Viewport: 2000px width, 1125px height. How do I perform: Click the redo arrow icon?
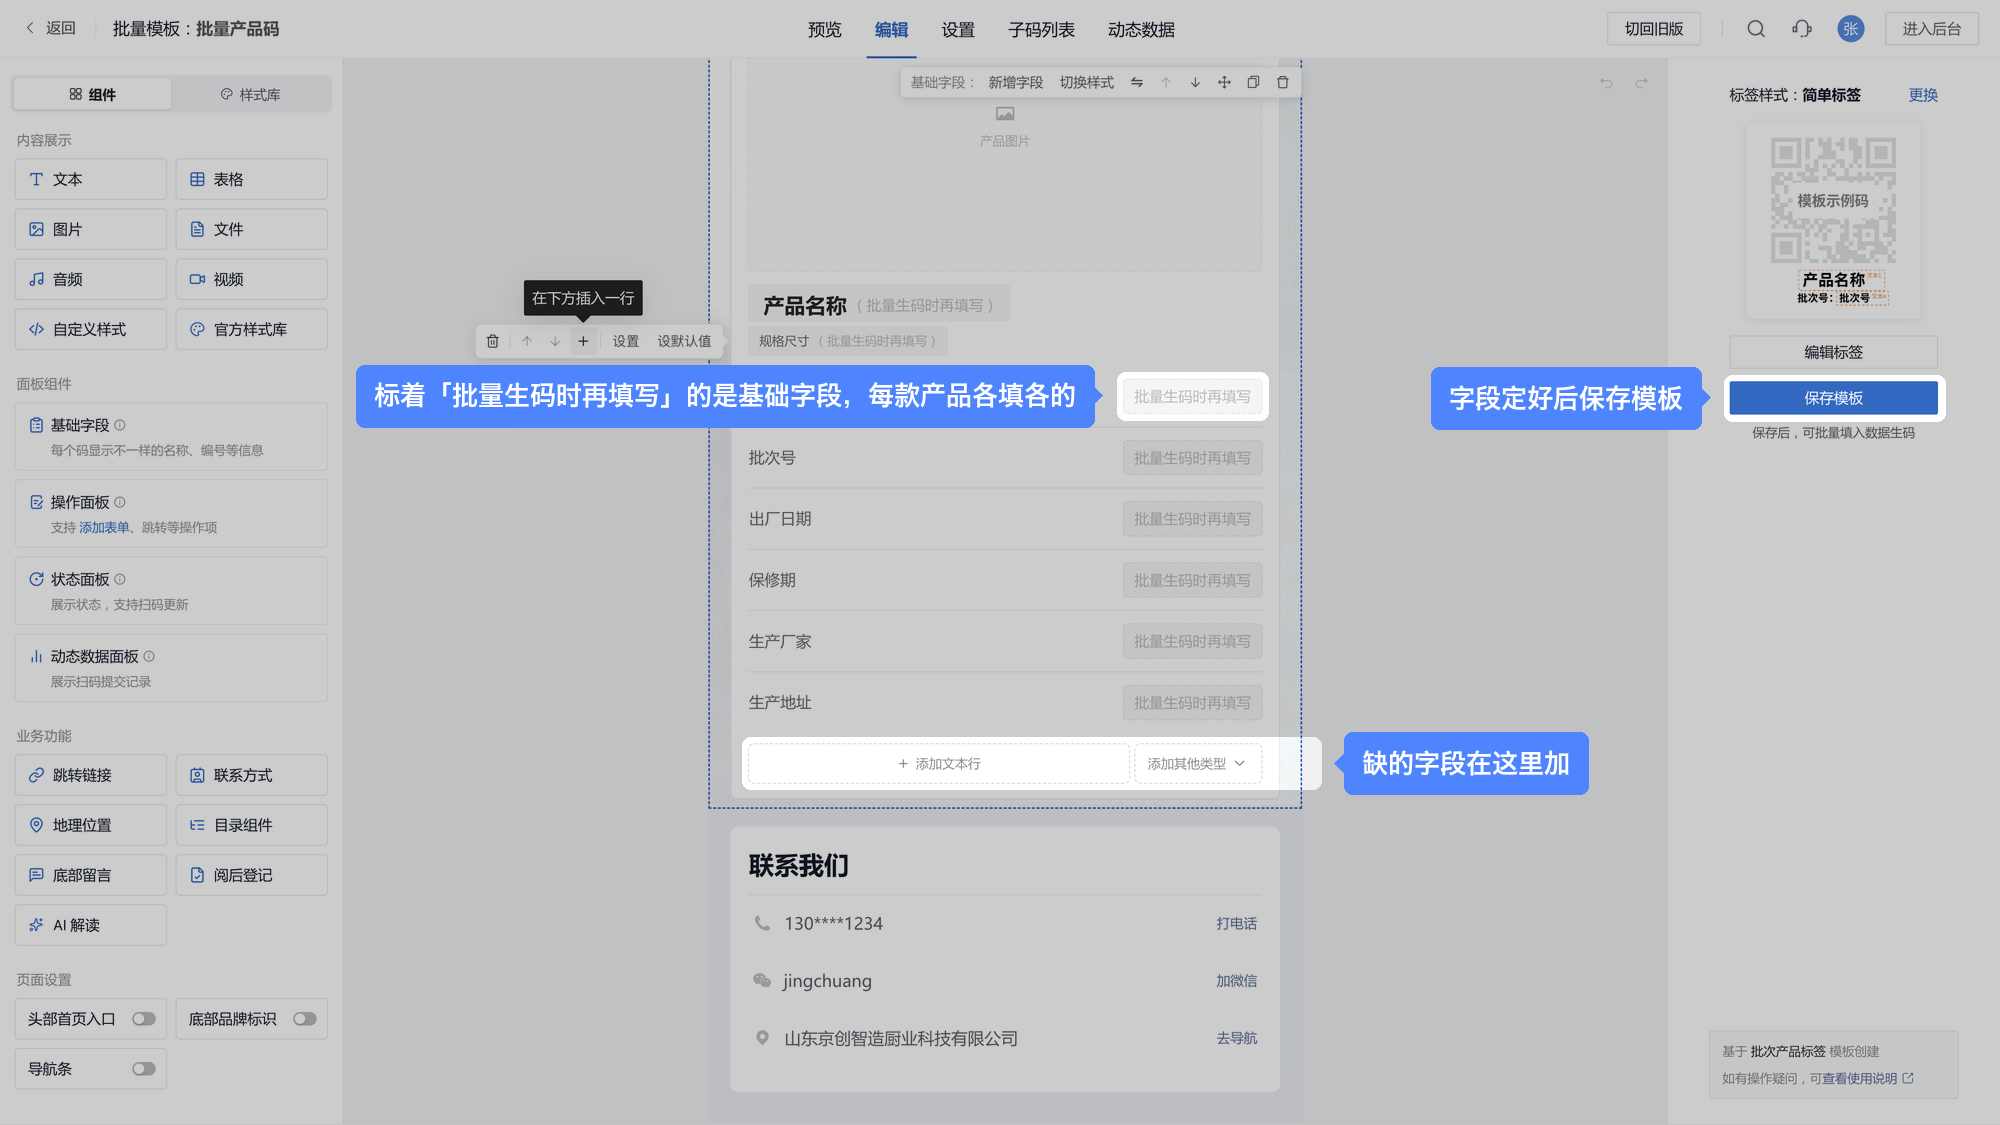point(1641,83)
